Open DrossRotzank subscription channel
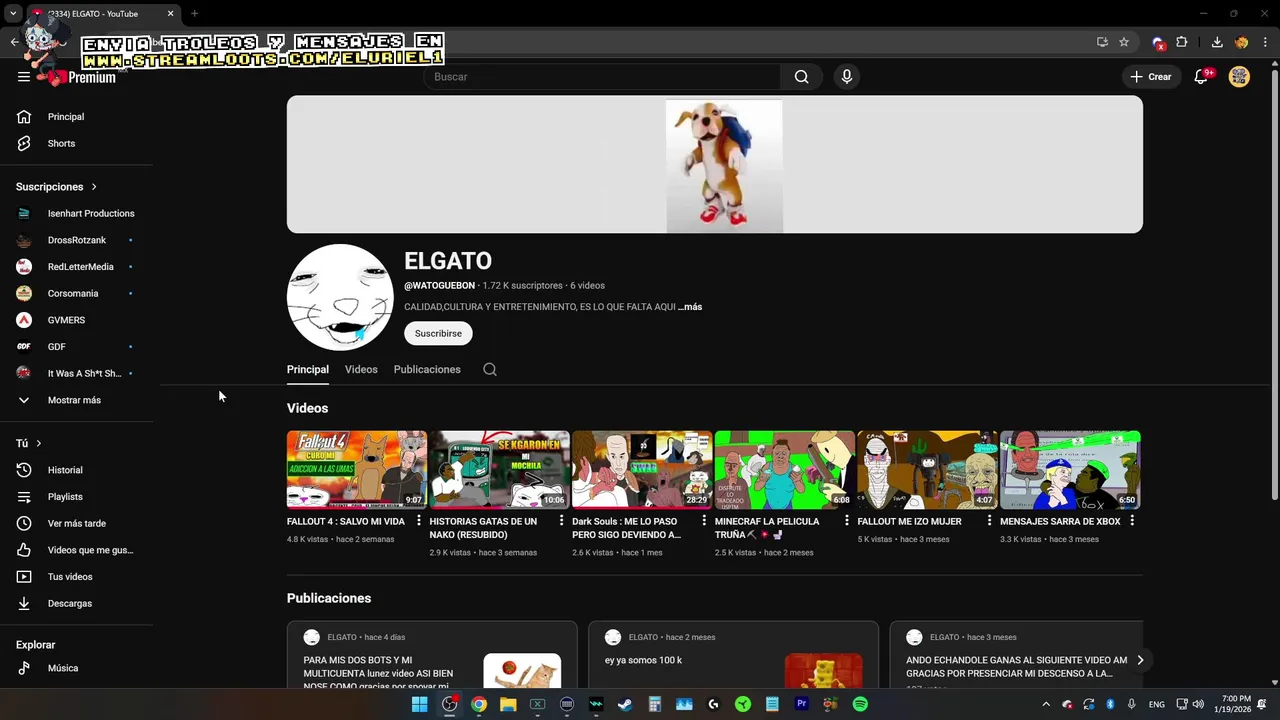 coord(77,240)
